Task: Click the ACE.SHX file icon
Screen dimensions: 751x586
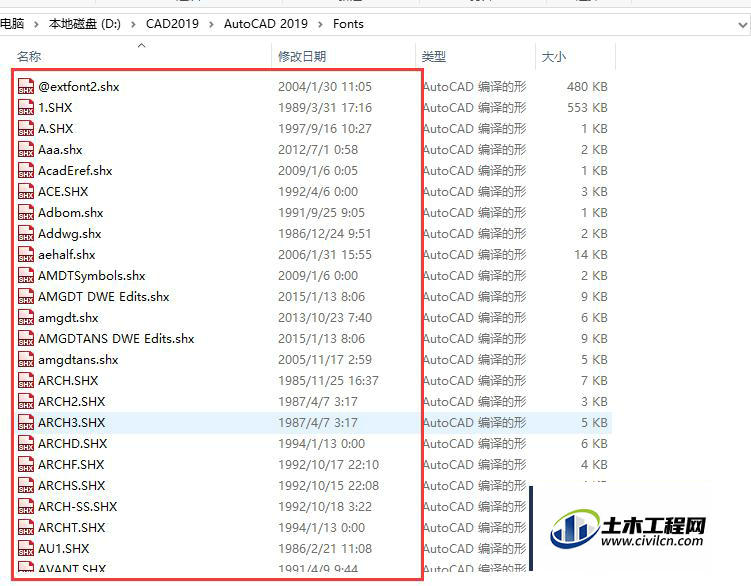Action: coord(26,192)
